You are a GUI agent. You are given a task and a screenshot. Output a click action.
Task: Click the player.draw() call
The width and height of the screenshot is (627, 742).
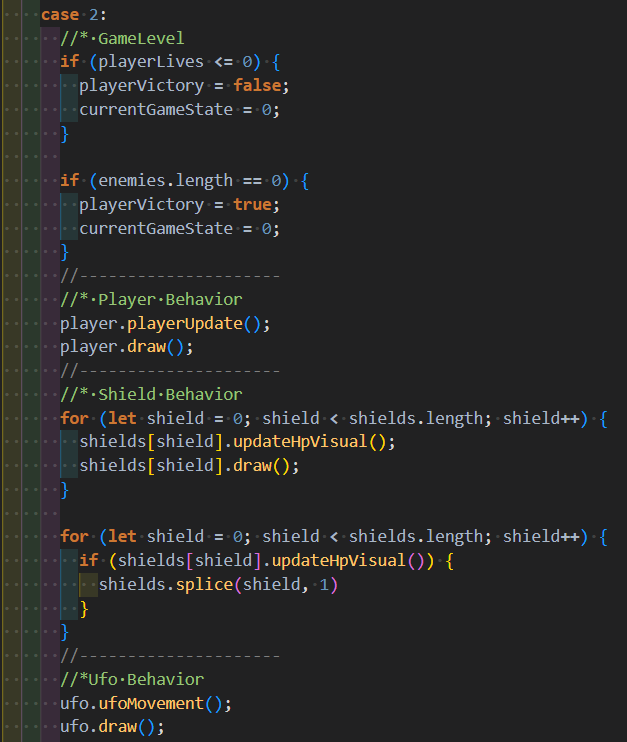(125, 347)
